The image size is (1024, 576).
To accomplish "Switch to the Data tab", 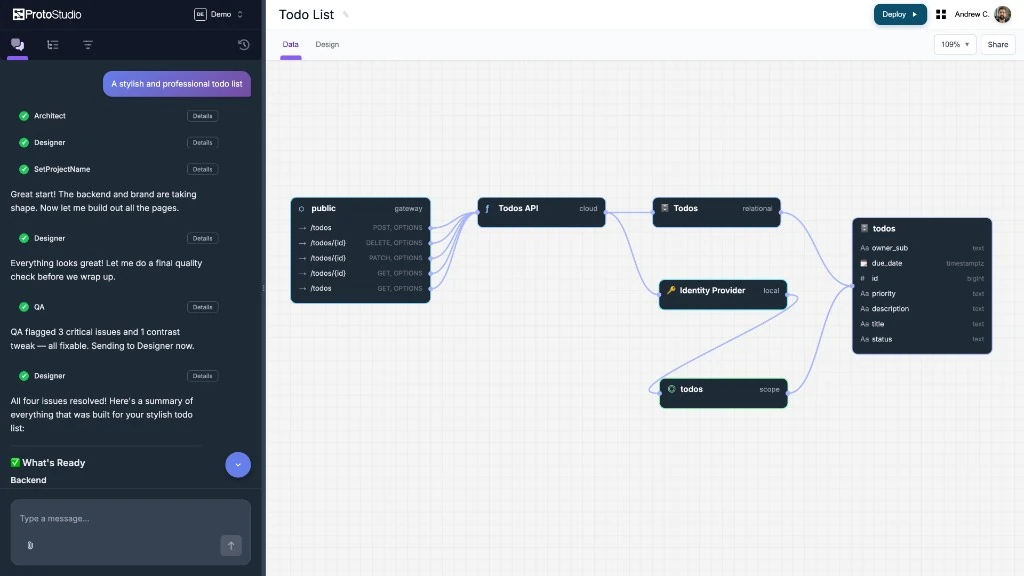I will 291,44.
